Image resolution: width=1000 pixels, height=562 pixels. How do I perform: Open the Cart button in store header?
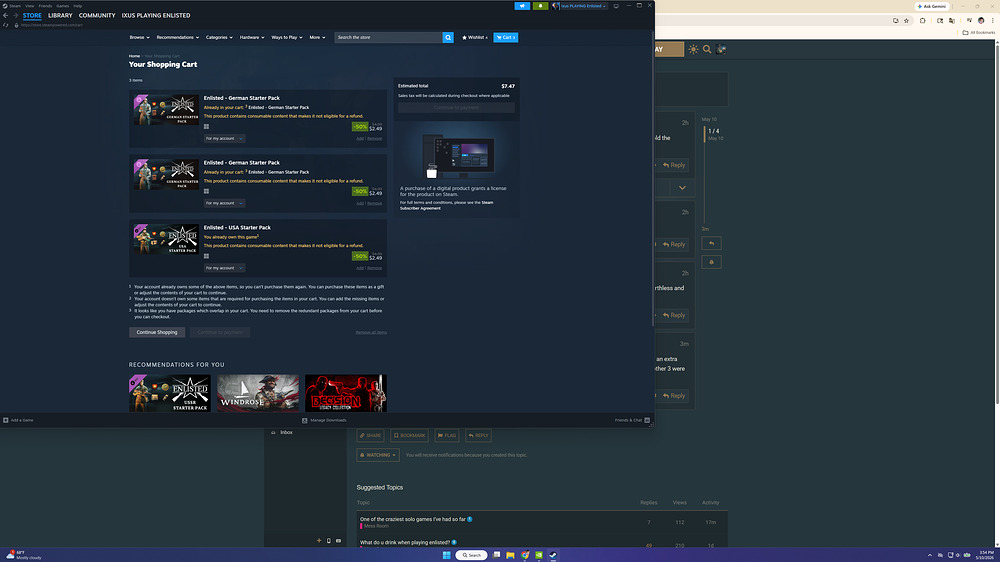(506, 38)
